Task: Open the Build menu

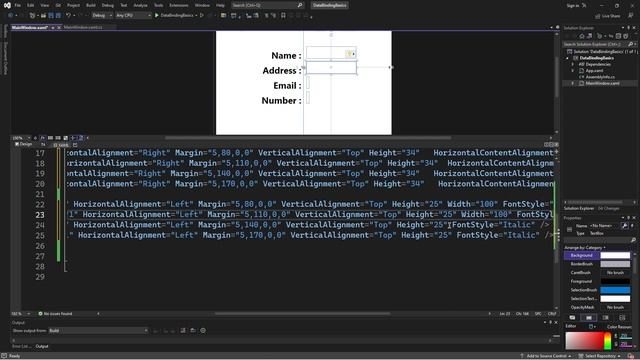Action: (x=91, y=5)
